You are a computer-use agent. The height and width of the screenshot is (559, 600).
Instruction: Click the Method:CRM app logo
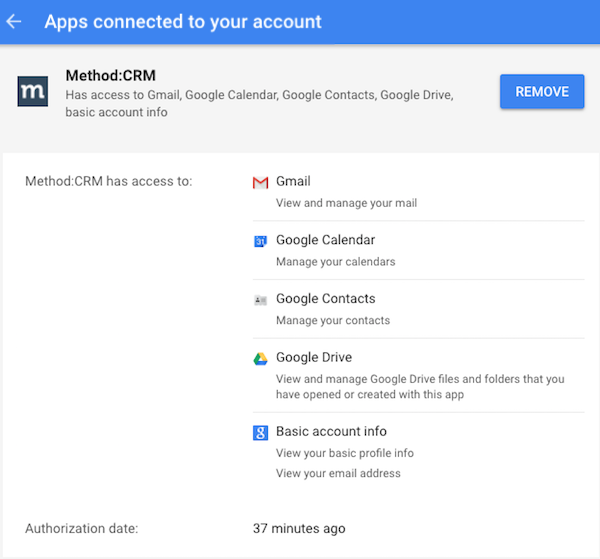point(33,91)
